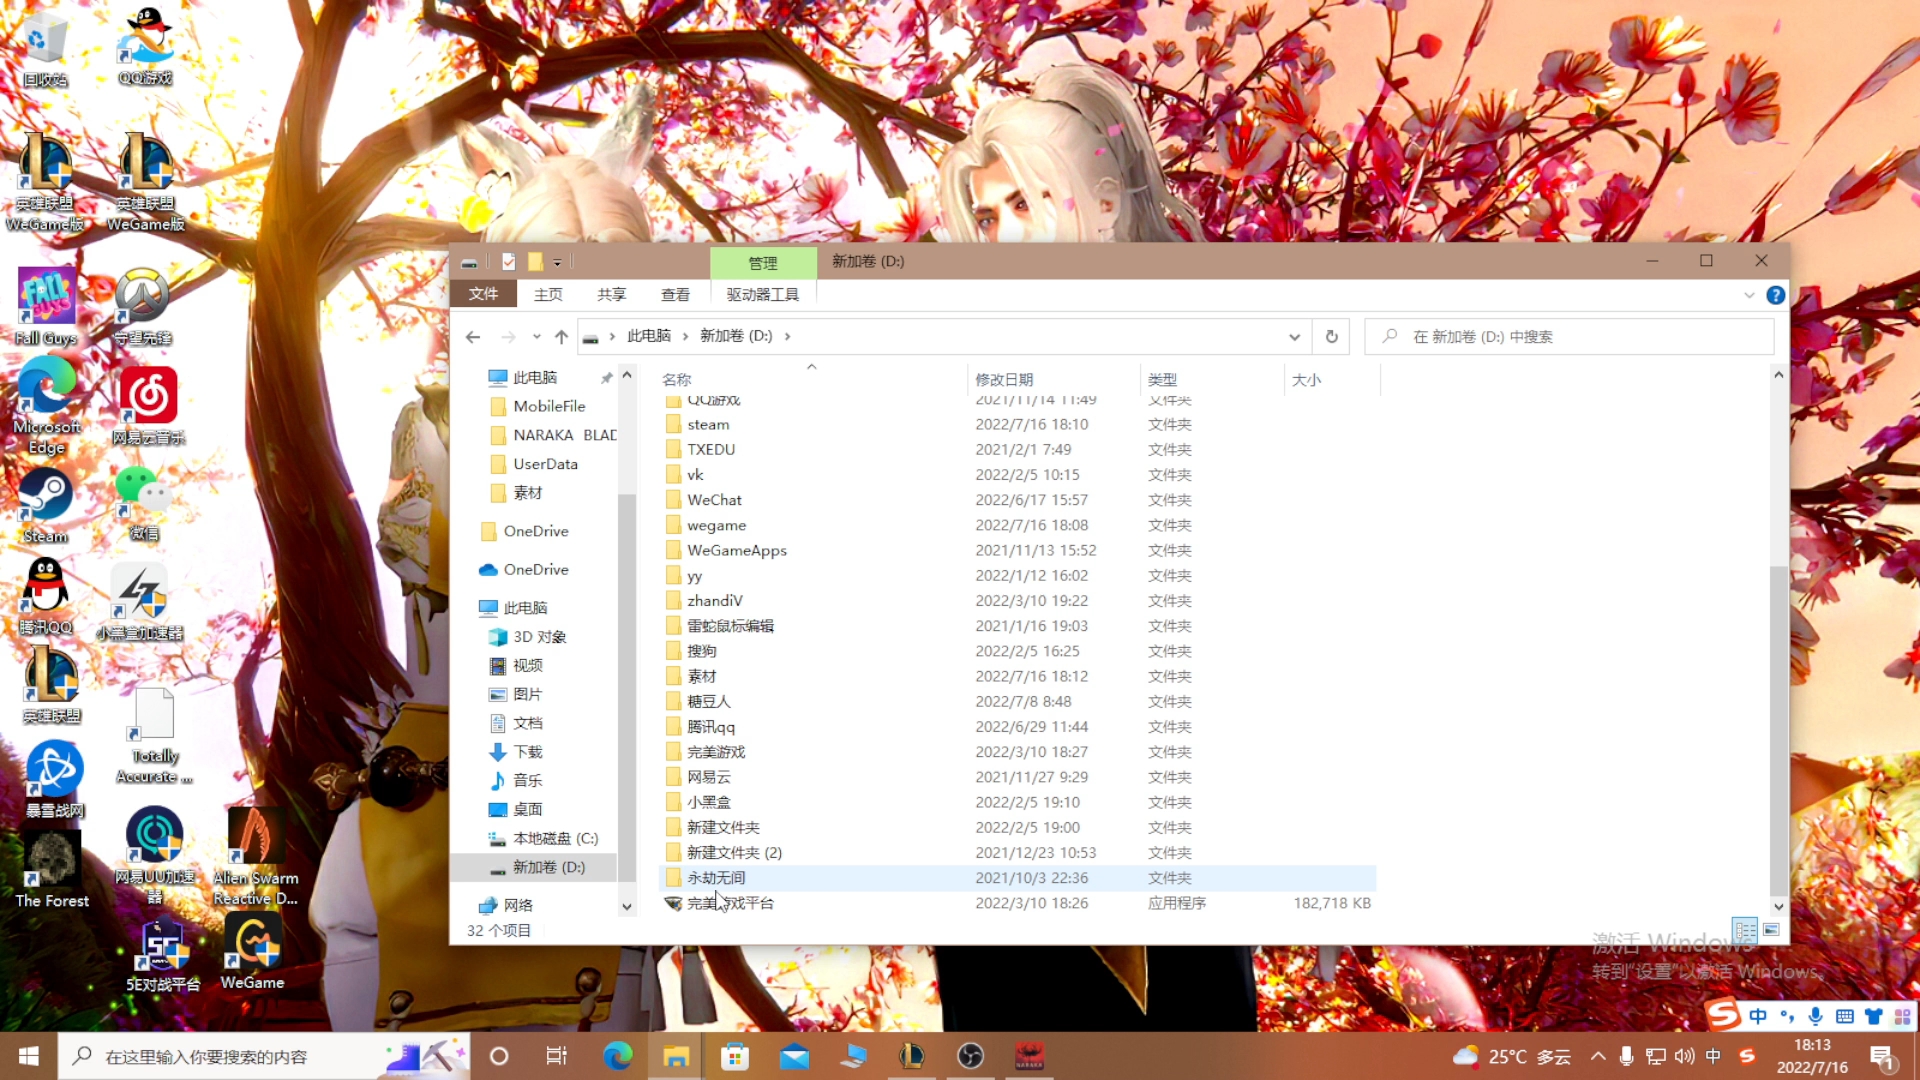Select the steam folder row
Image resolution: width=1920 pixels, height=1080 pixels.
pos(1018,424)
